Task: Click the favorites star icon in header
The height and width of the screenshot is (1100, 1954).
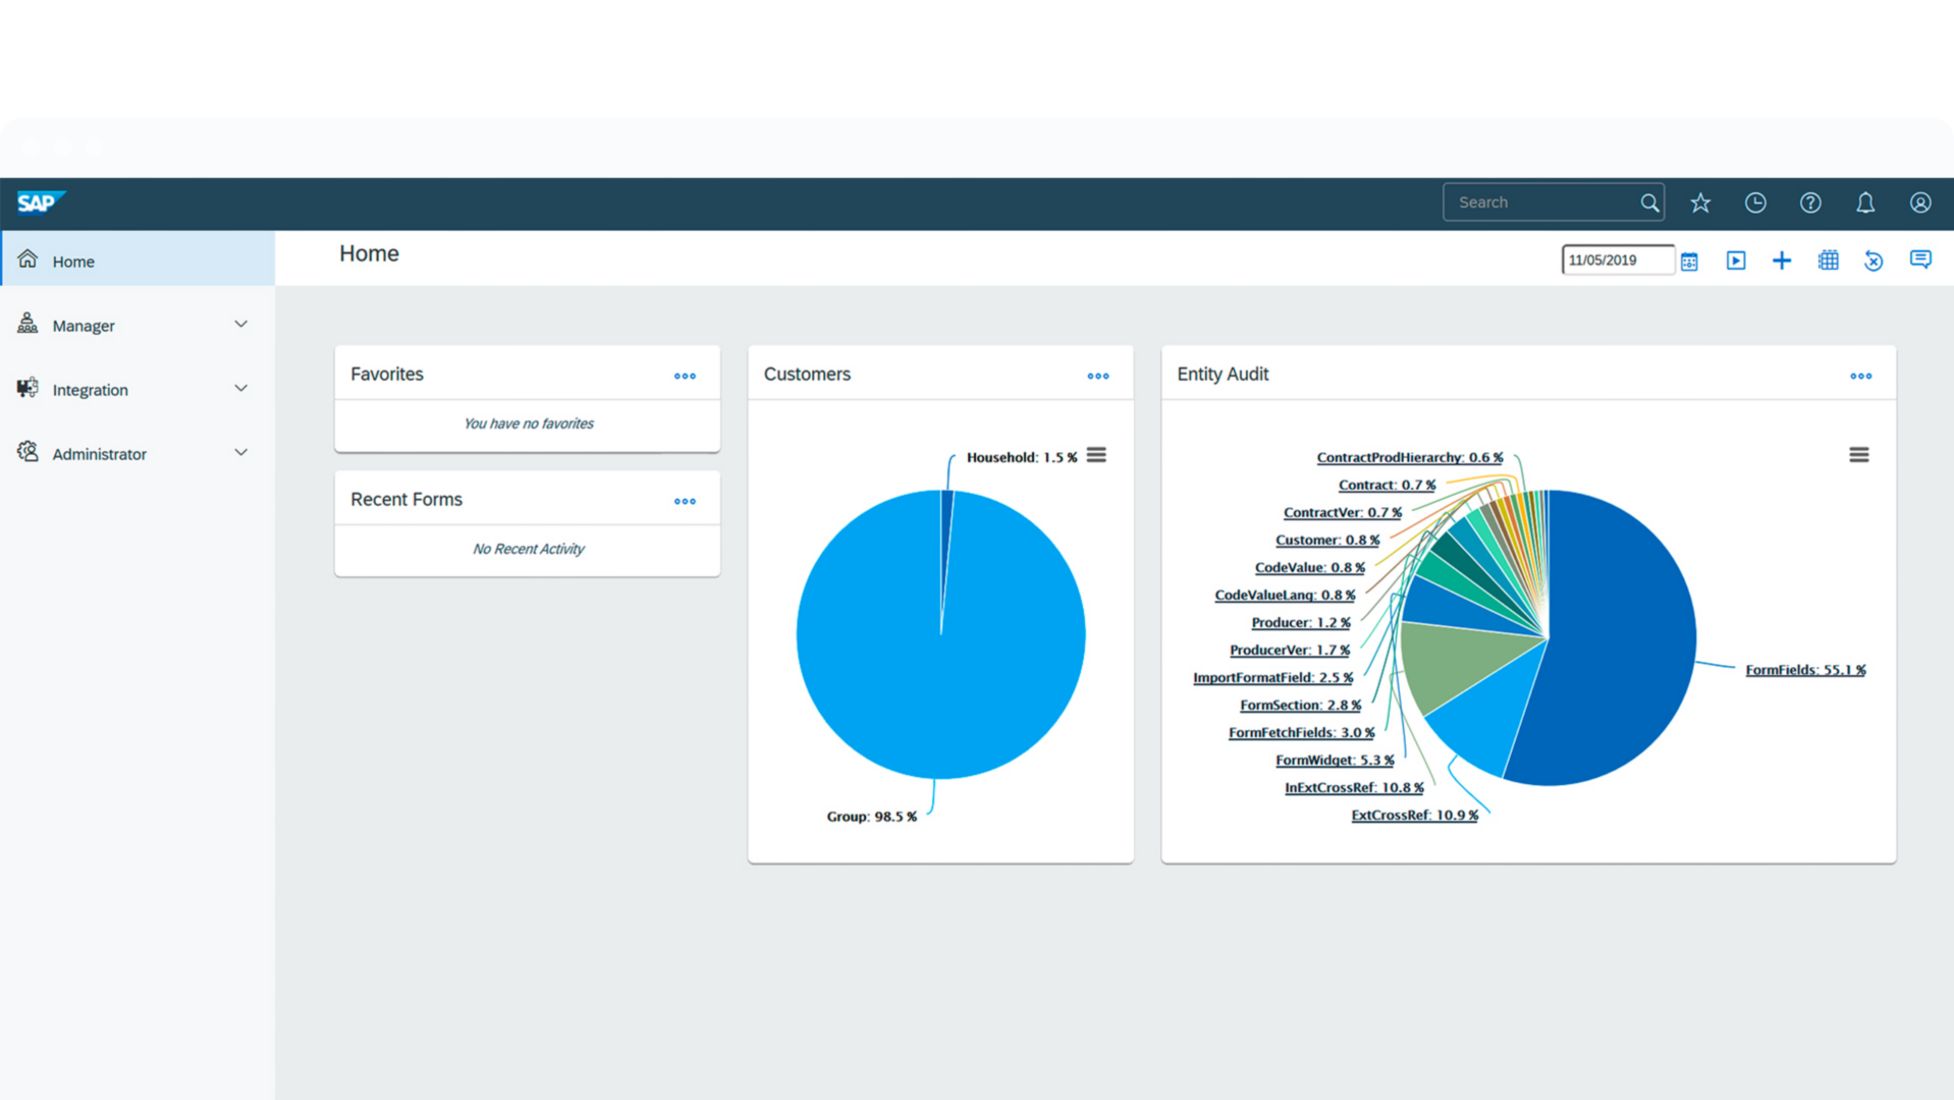Action: (x=1700, y=203)
